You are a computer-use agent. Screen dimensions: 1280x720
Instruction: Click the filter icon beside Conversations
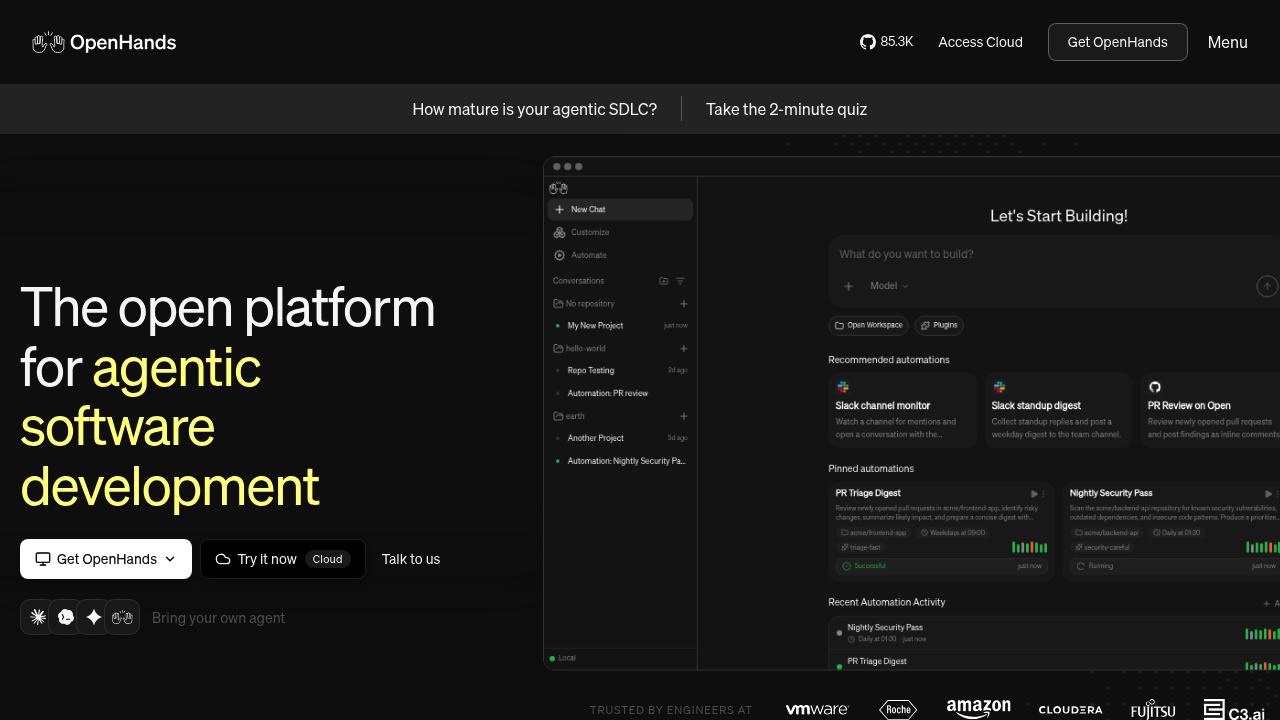pos(680,281)
